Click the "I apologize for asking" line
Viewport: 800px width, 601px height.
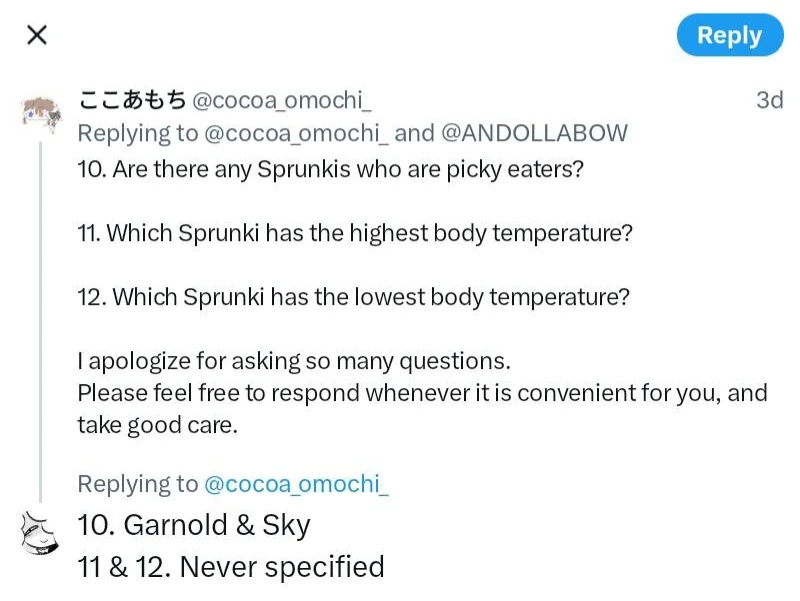pyautogui.click(x=294, y=360)
